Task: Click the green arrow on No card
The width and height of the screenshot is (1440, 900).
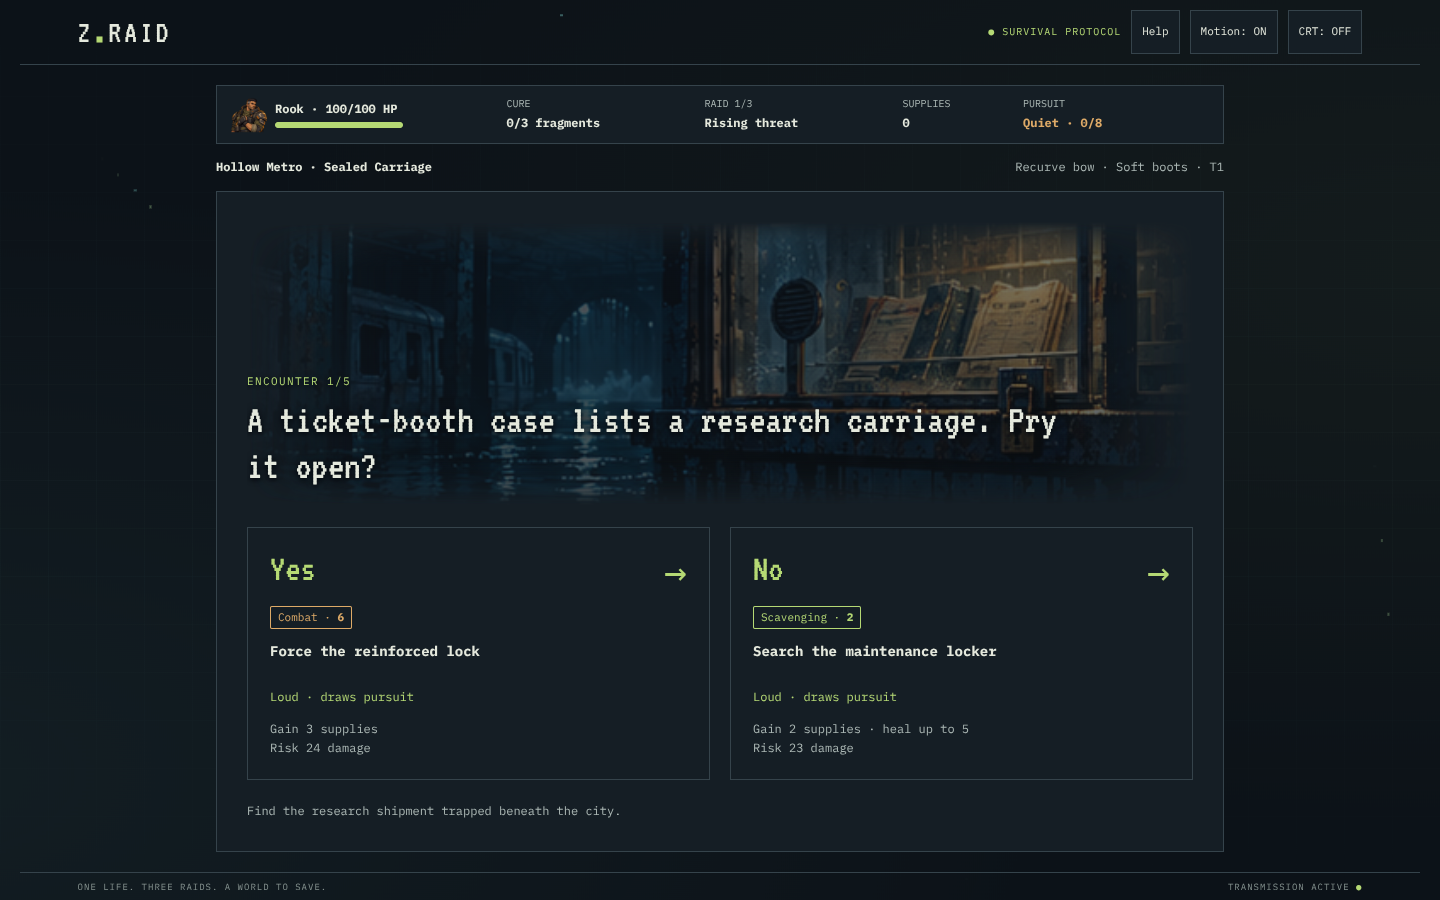Action: pyautogui.click(x=1158, y=574)
